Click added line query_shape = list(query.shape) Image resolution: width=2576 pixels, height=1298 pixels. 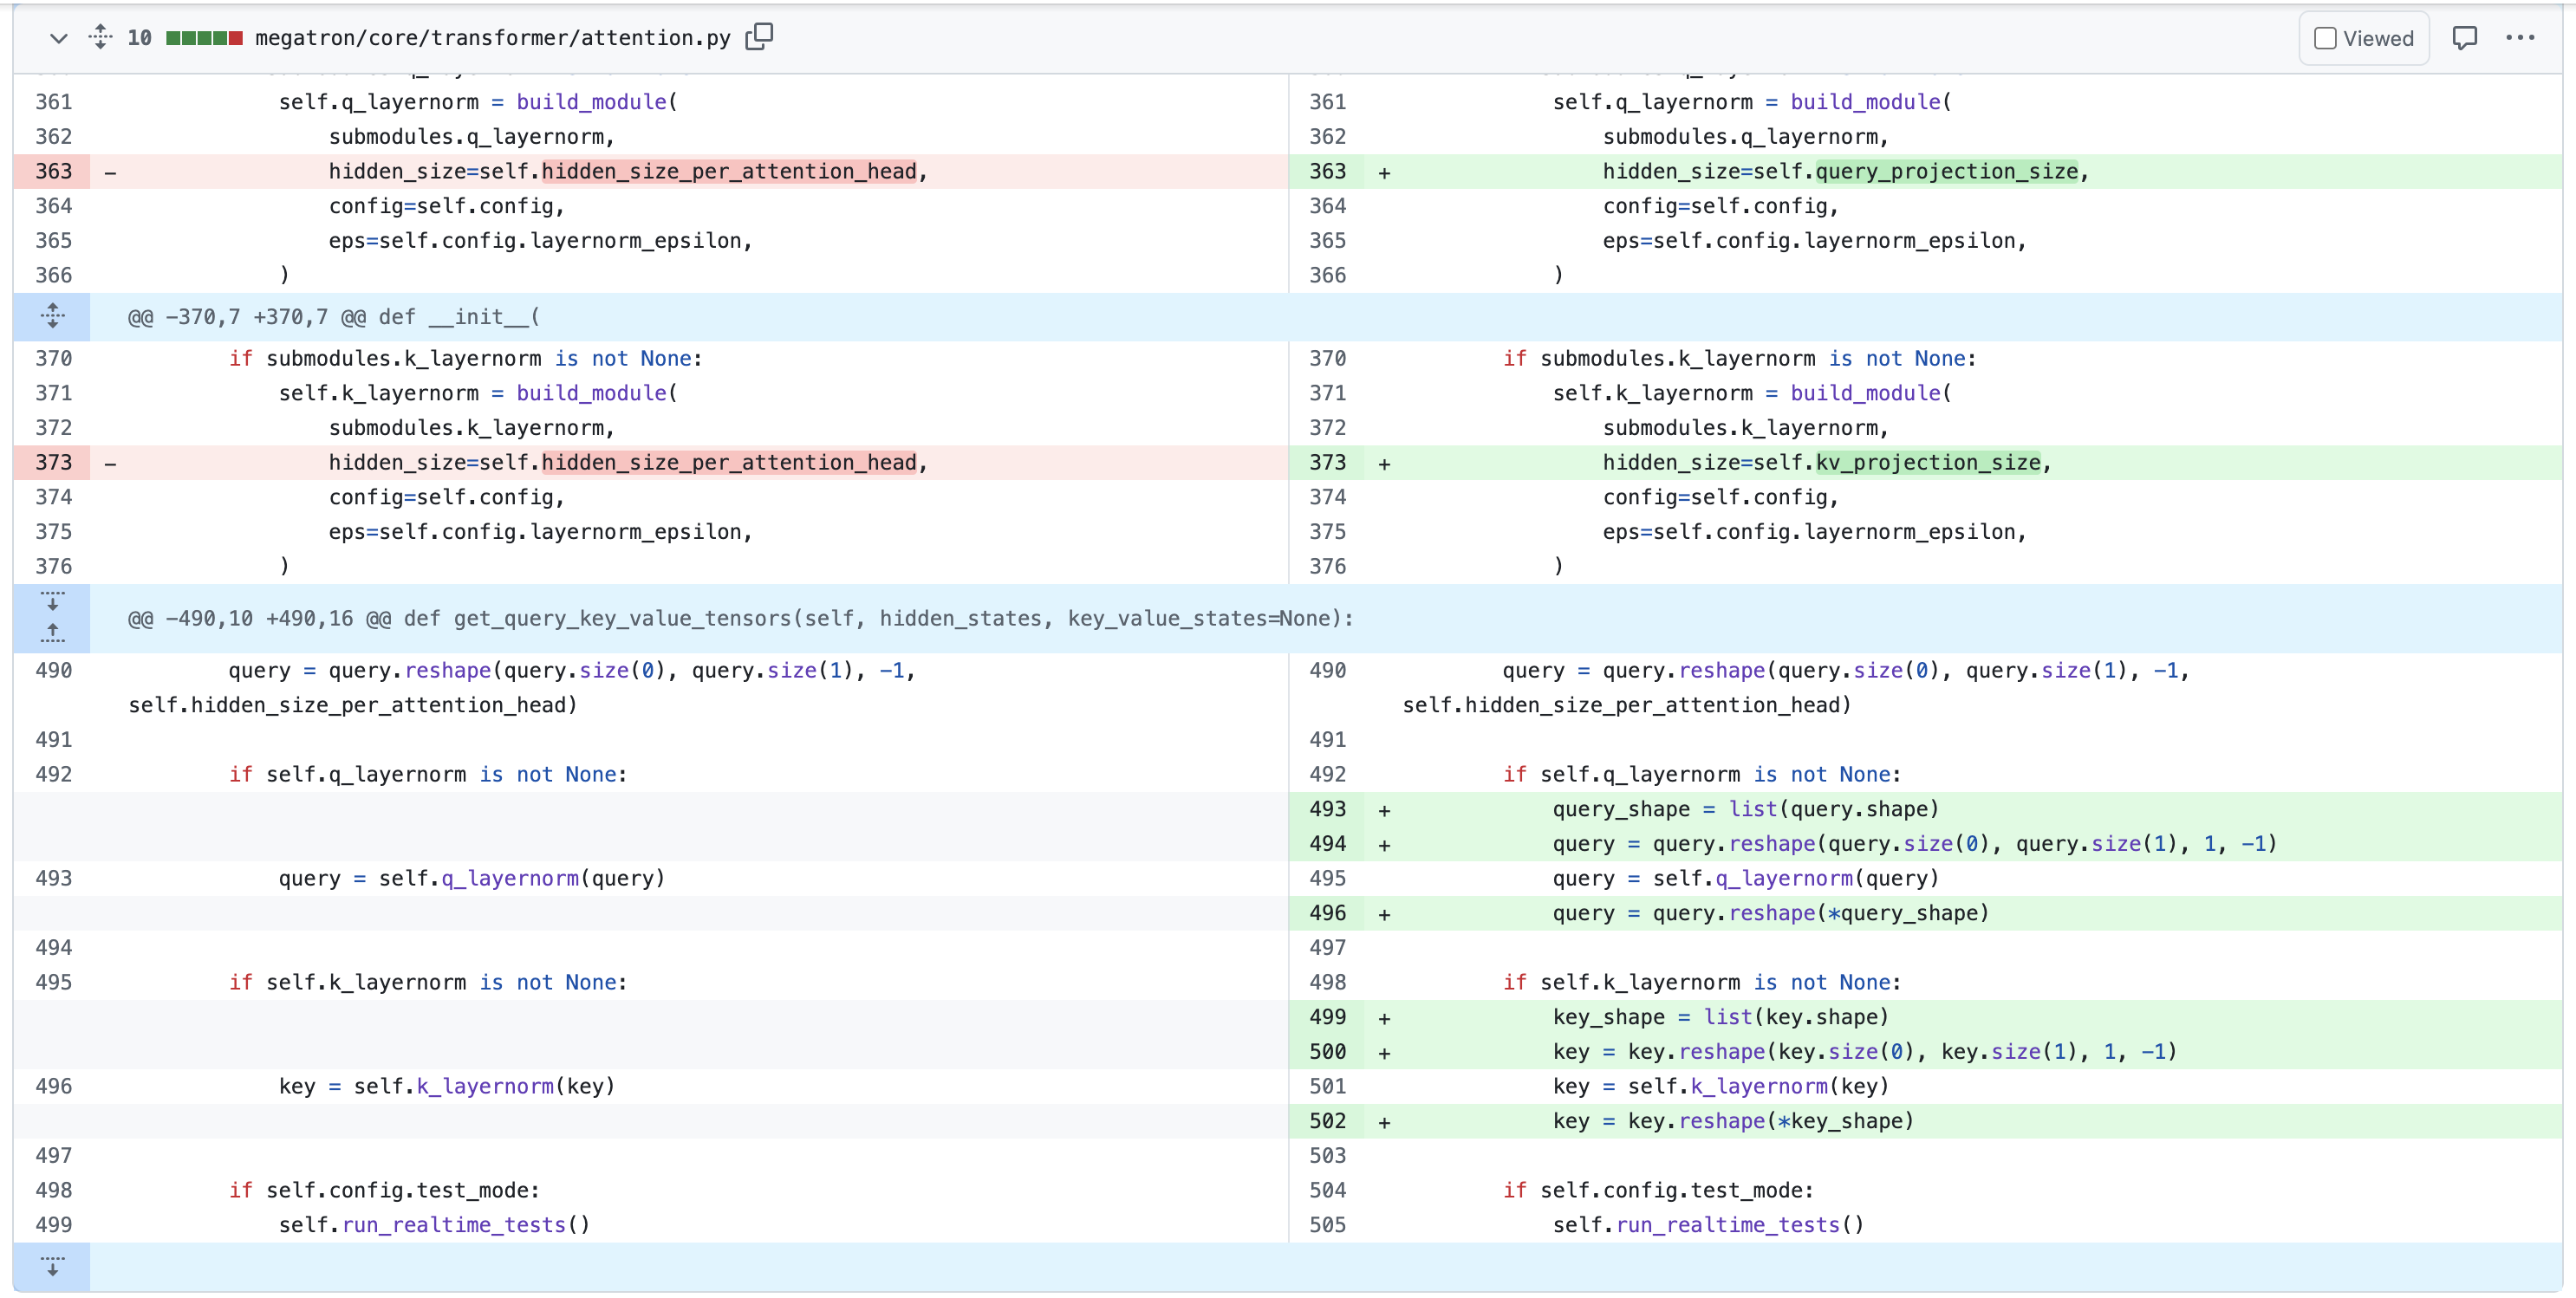1745,809
